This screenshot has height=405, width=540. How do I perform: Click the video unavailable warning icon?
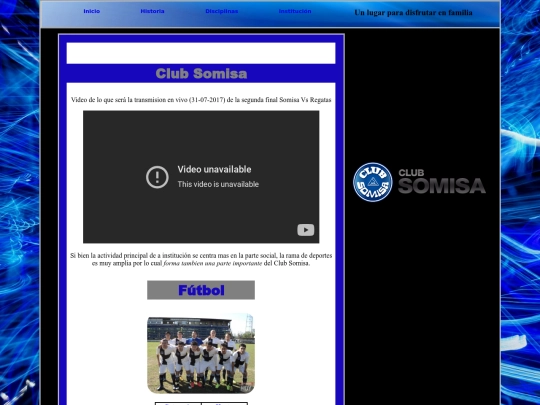click(x=157, y=177)
